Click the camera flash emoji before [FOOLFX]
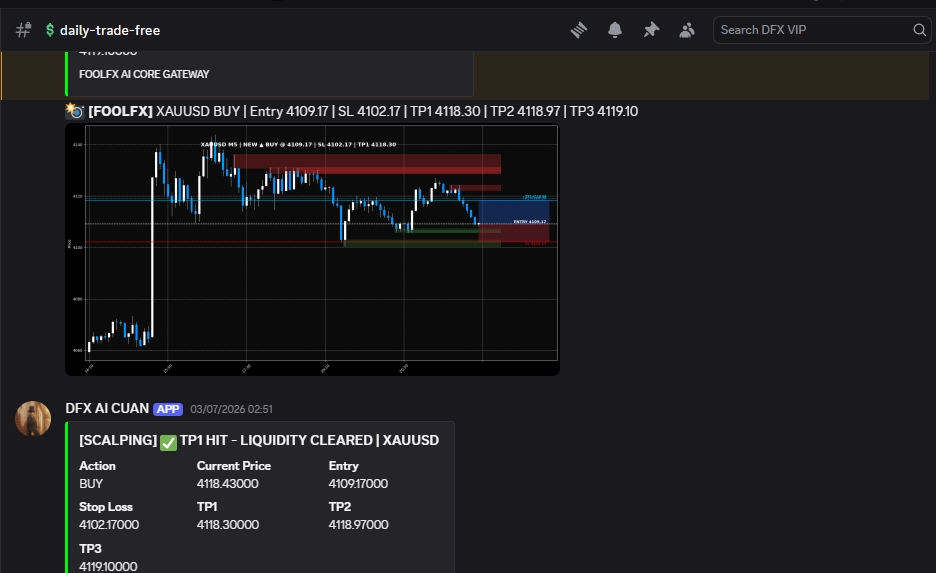936x573 pixels. click(x=74, y=110)
